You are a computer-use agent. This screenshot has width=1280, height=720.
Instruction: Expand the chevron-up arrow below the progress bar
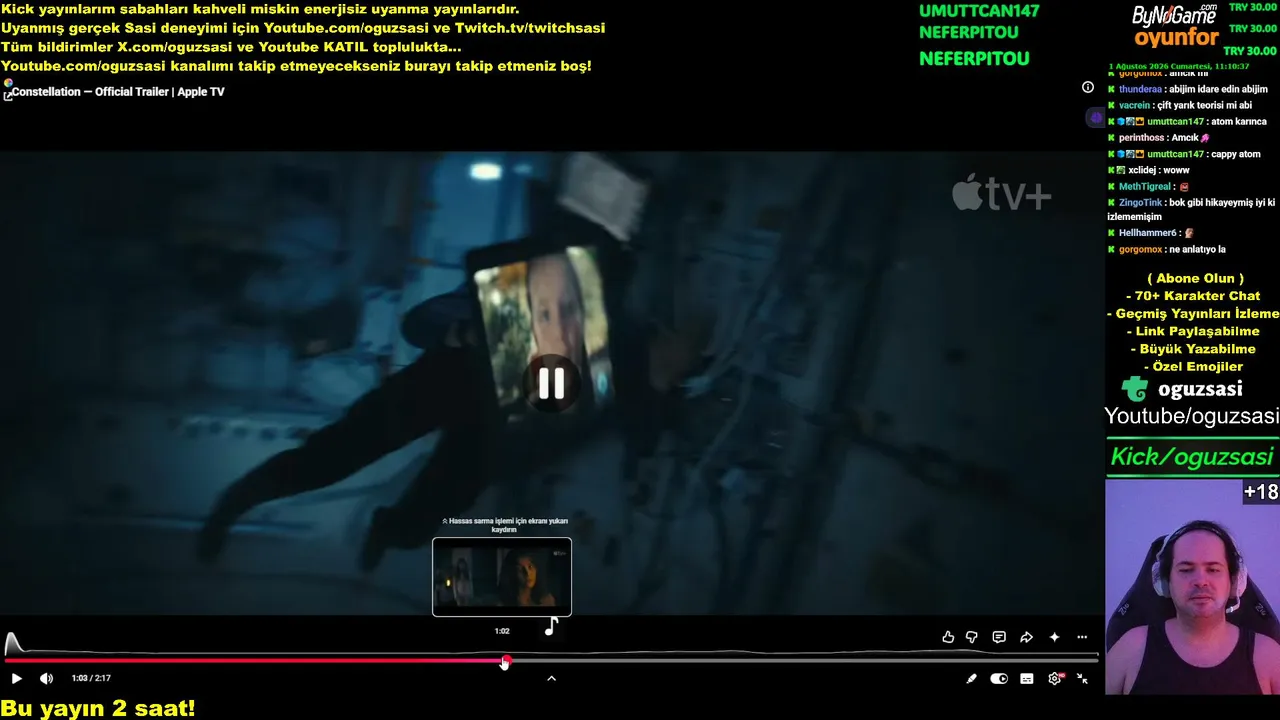pyautogui.click(x=551, y=678)
